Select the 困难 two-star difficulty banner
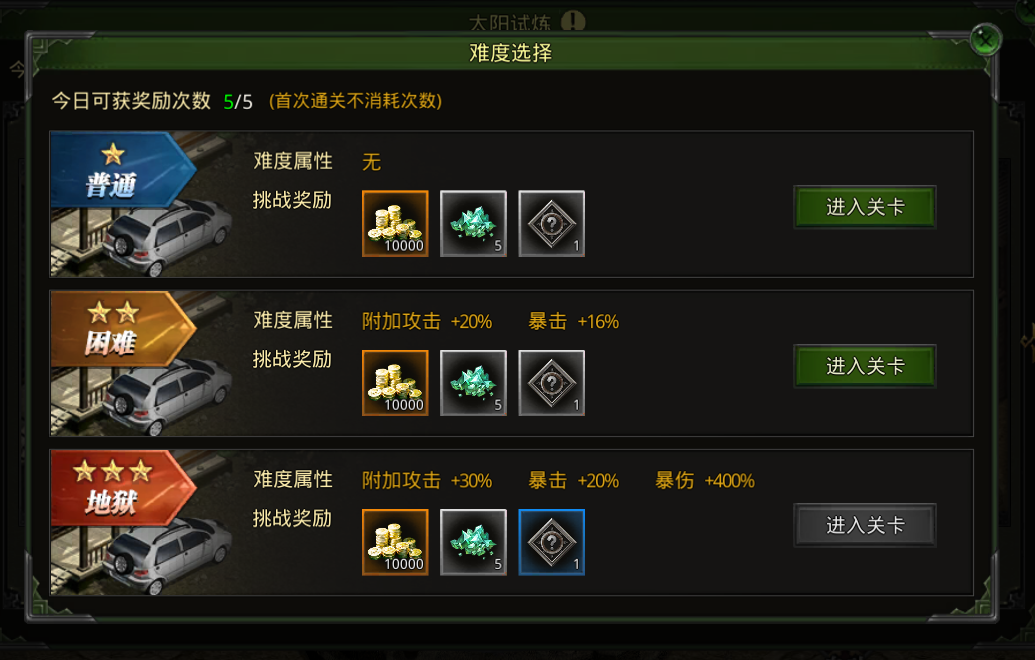Screen dimensions: 1035x660 (123, 329)
